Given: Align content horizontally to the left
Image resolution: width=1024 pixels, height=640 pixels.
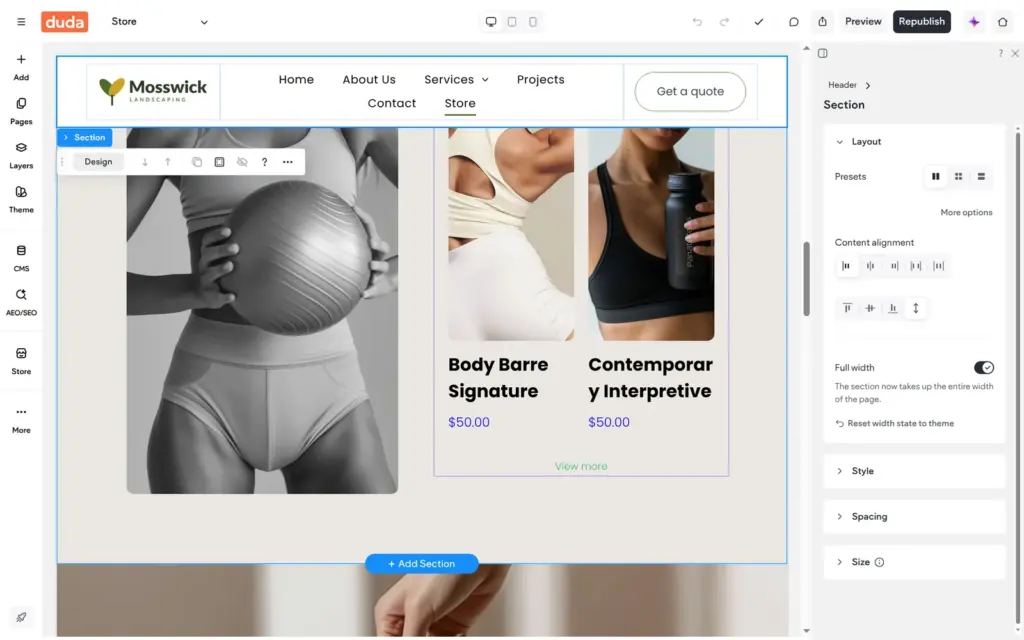Looking at the screenshot, I should point(846,266).
